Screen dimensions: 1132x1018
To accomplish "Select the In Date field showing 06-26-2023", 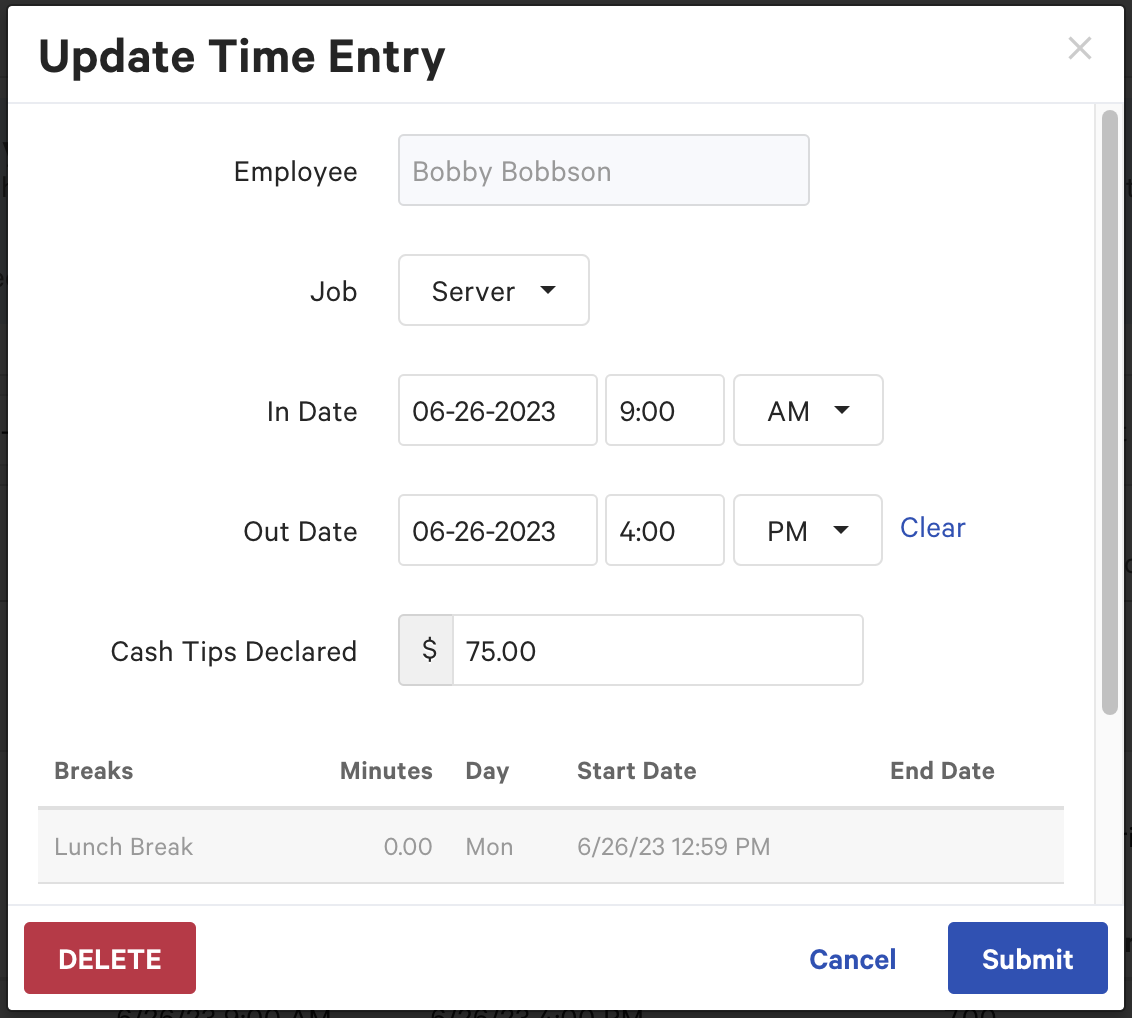I will tap(497, 410).
